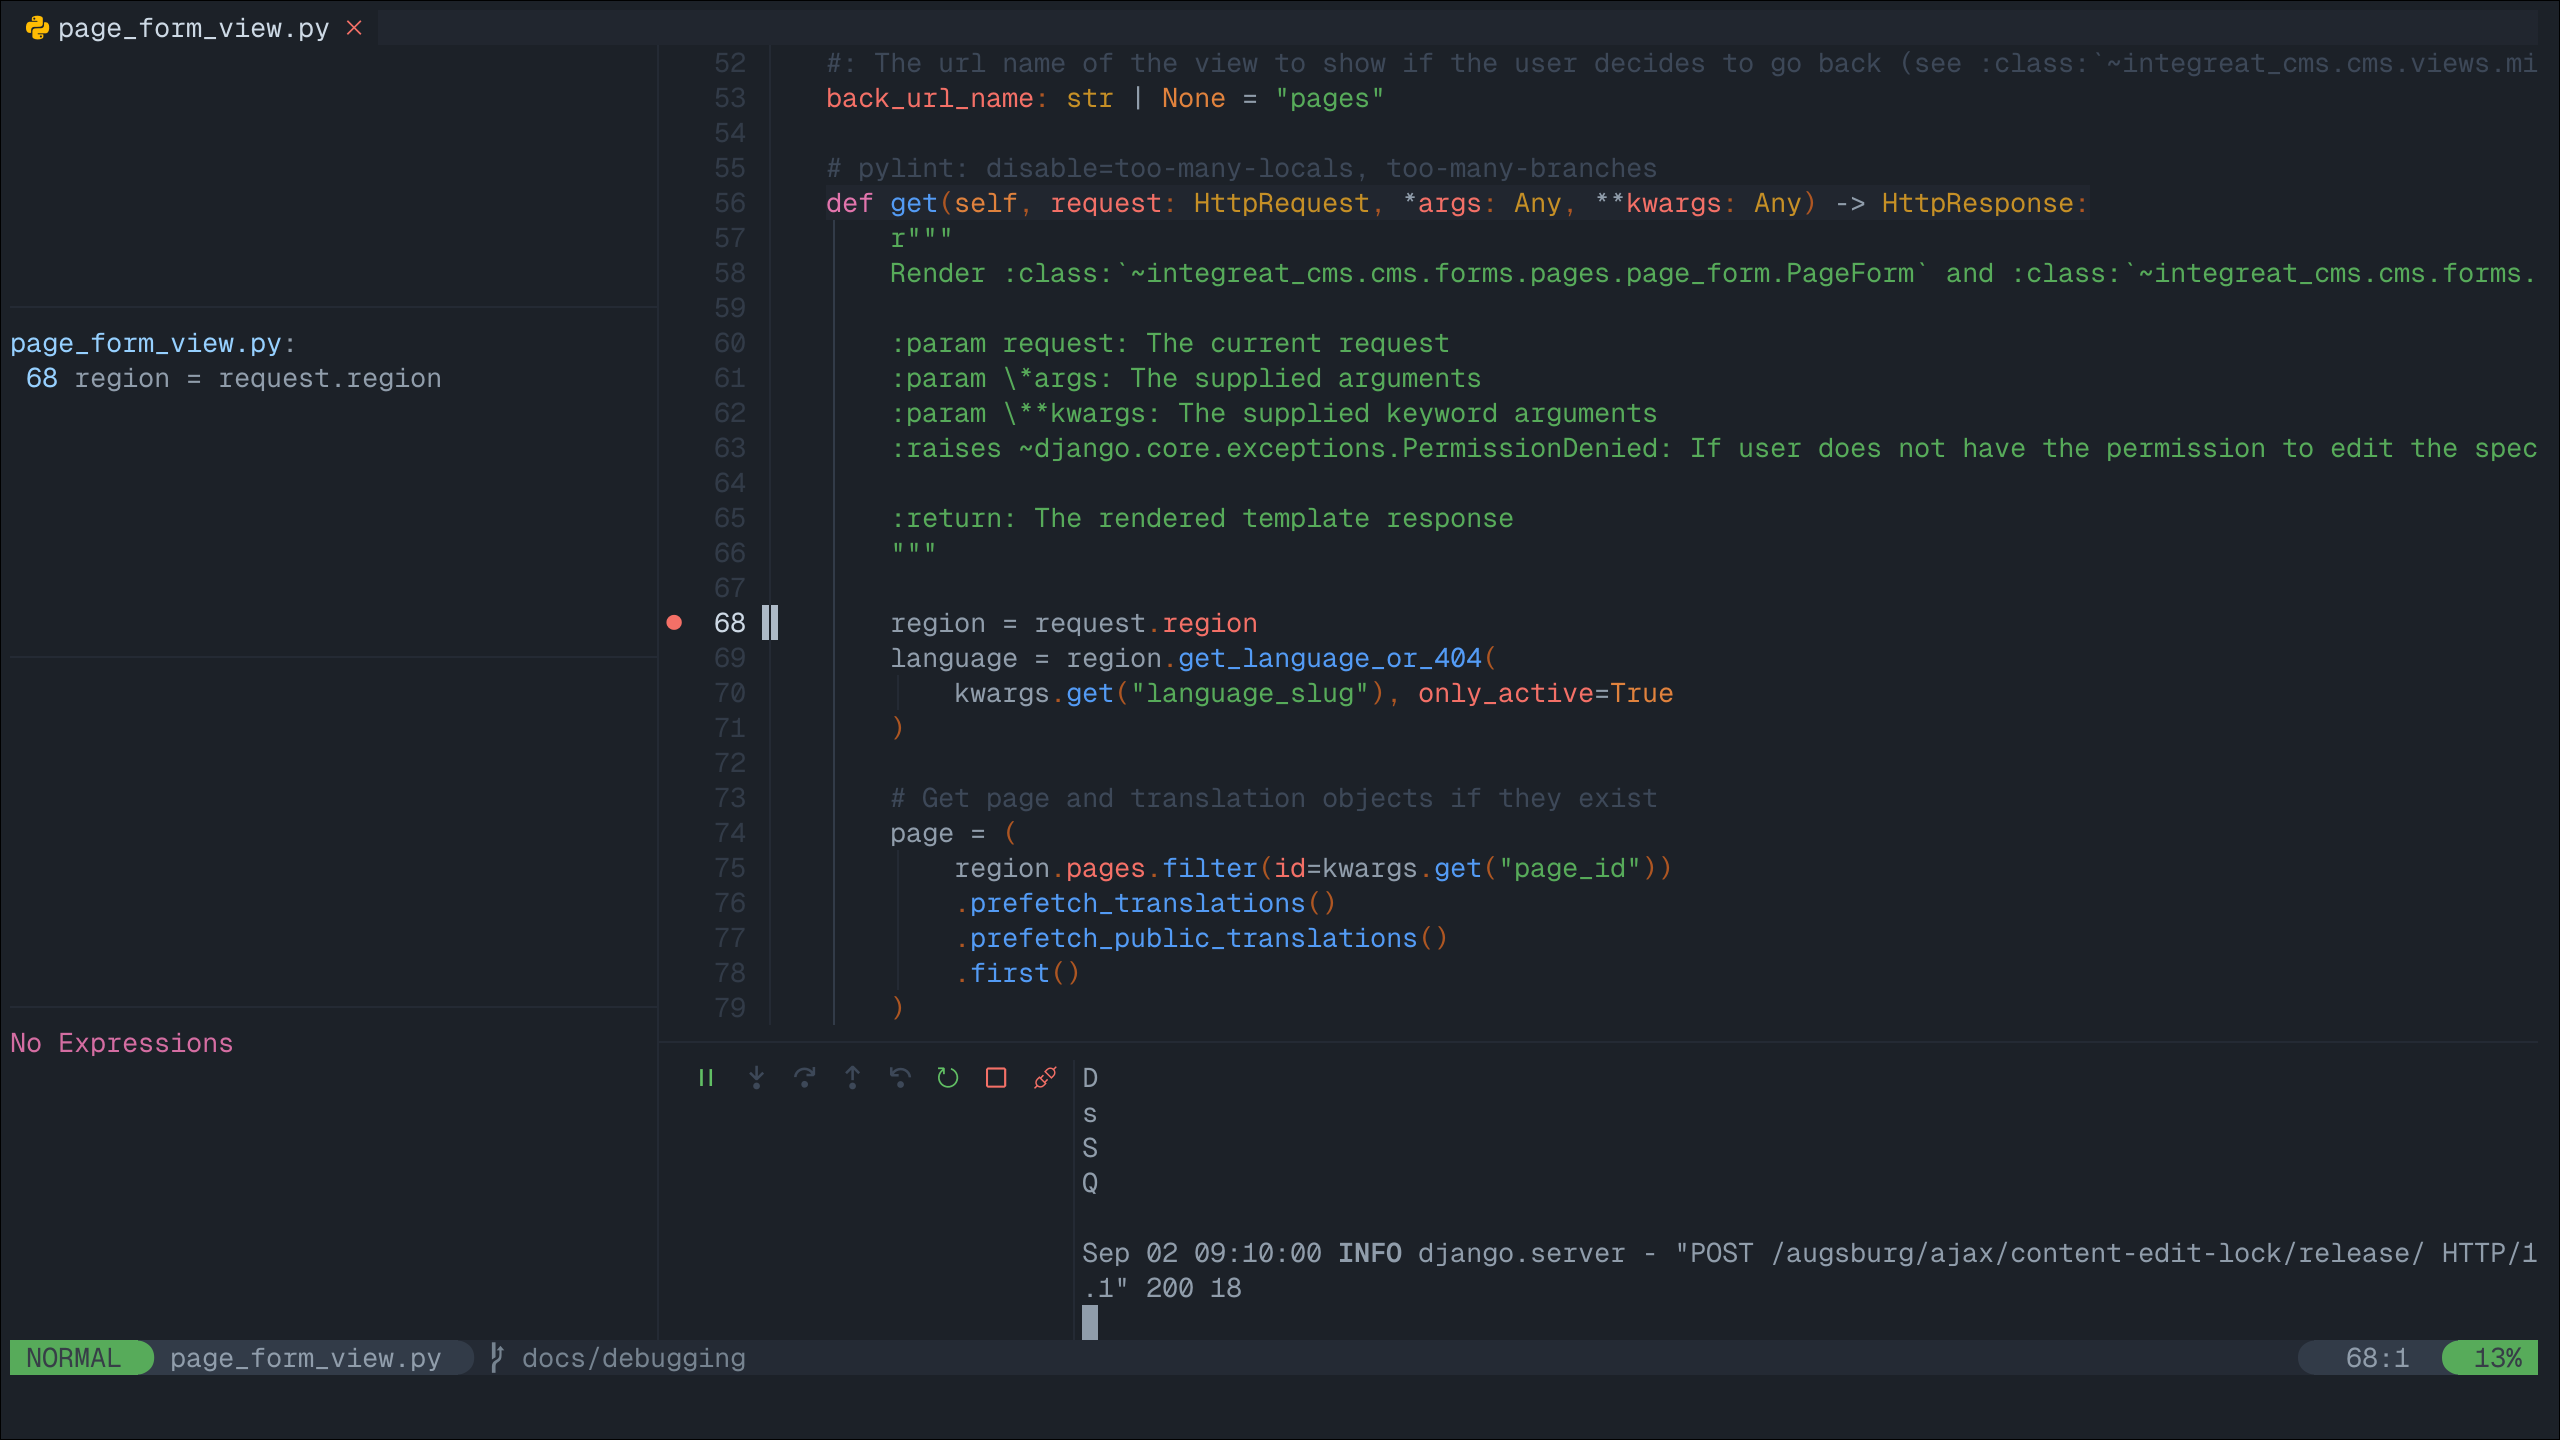Click the 68:1 cursor position indicator

(x=2377, y=1358)
